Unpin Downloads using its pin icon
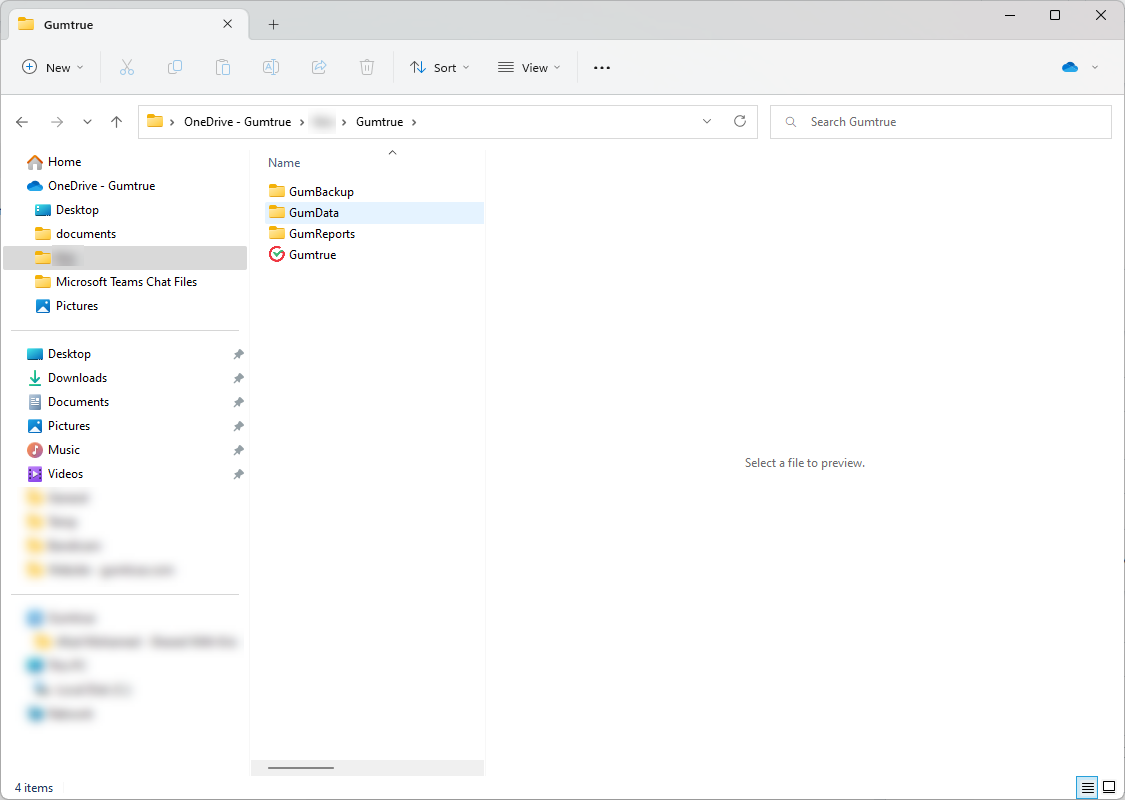This screenshot has height=800, width=1125. (x=238, y=378)
